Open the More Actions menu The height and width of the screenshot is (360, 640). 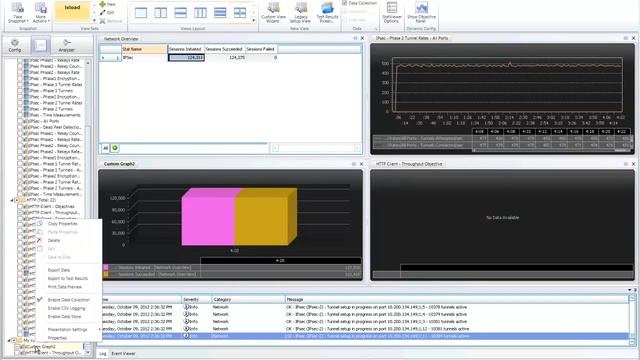click(40, 12)
